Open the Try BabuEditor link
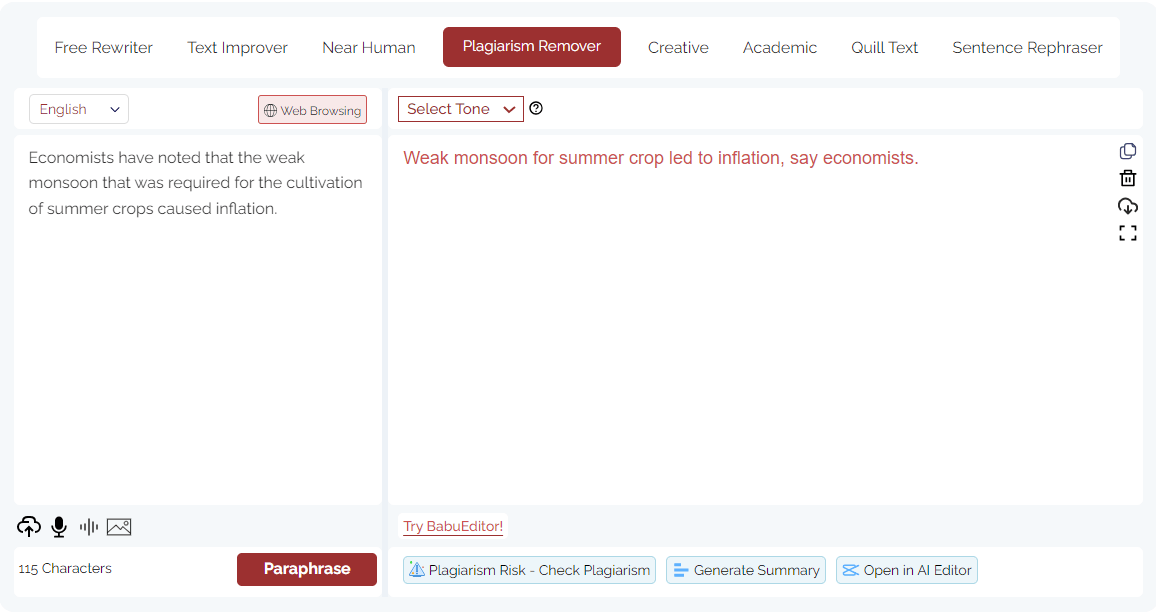The height and width of the screenshot is (612, 1156). click(x=453, y=526)
